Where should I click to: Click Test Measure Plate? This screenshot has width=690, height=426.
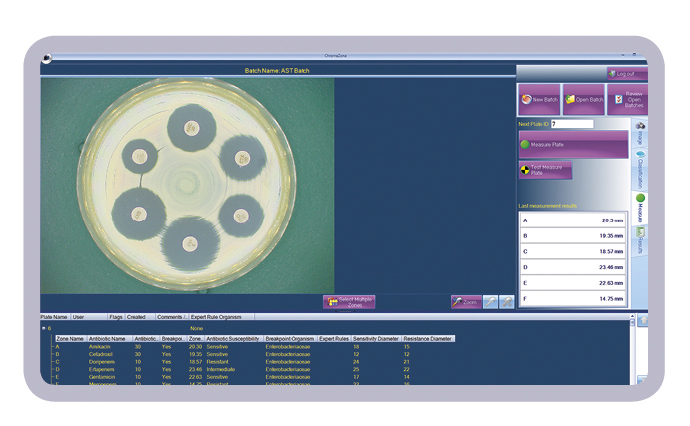click(x=545, y=170)
